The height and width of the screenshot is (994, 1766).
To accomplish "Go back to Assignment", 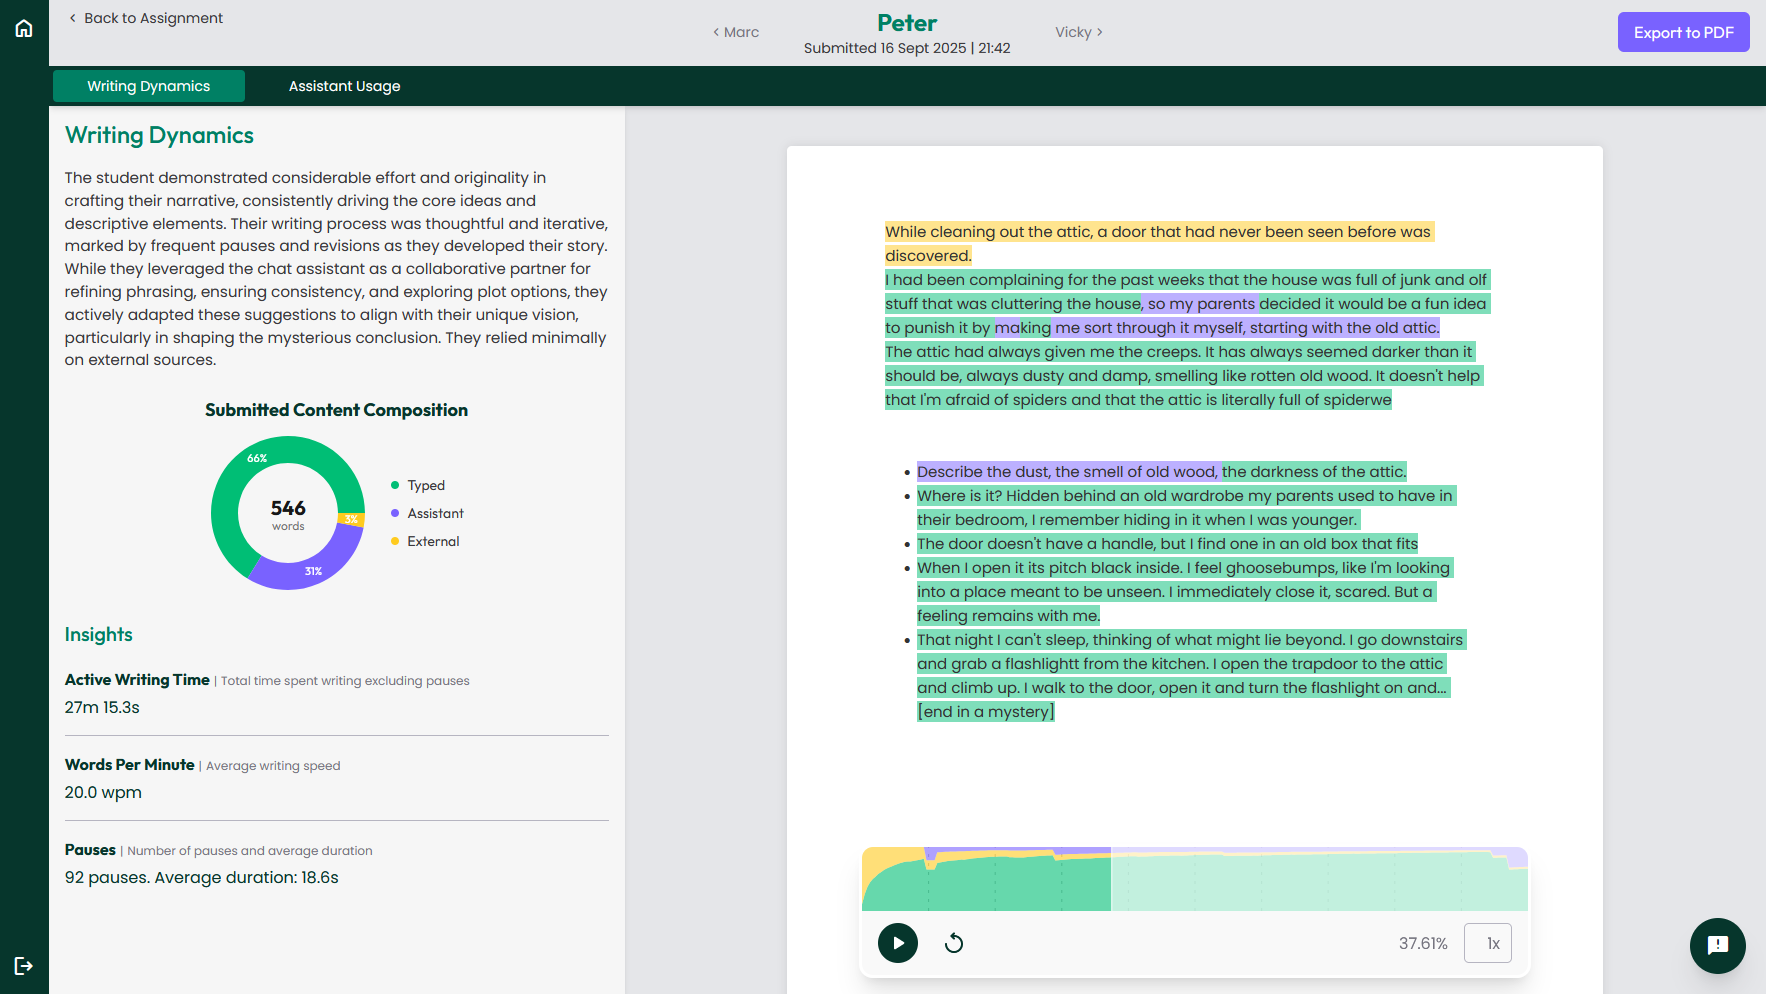I will (146, 18).
